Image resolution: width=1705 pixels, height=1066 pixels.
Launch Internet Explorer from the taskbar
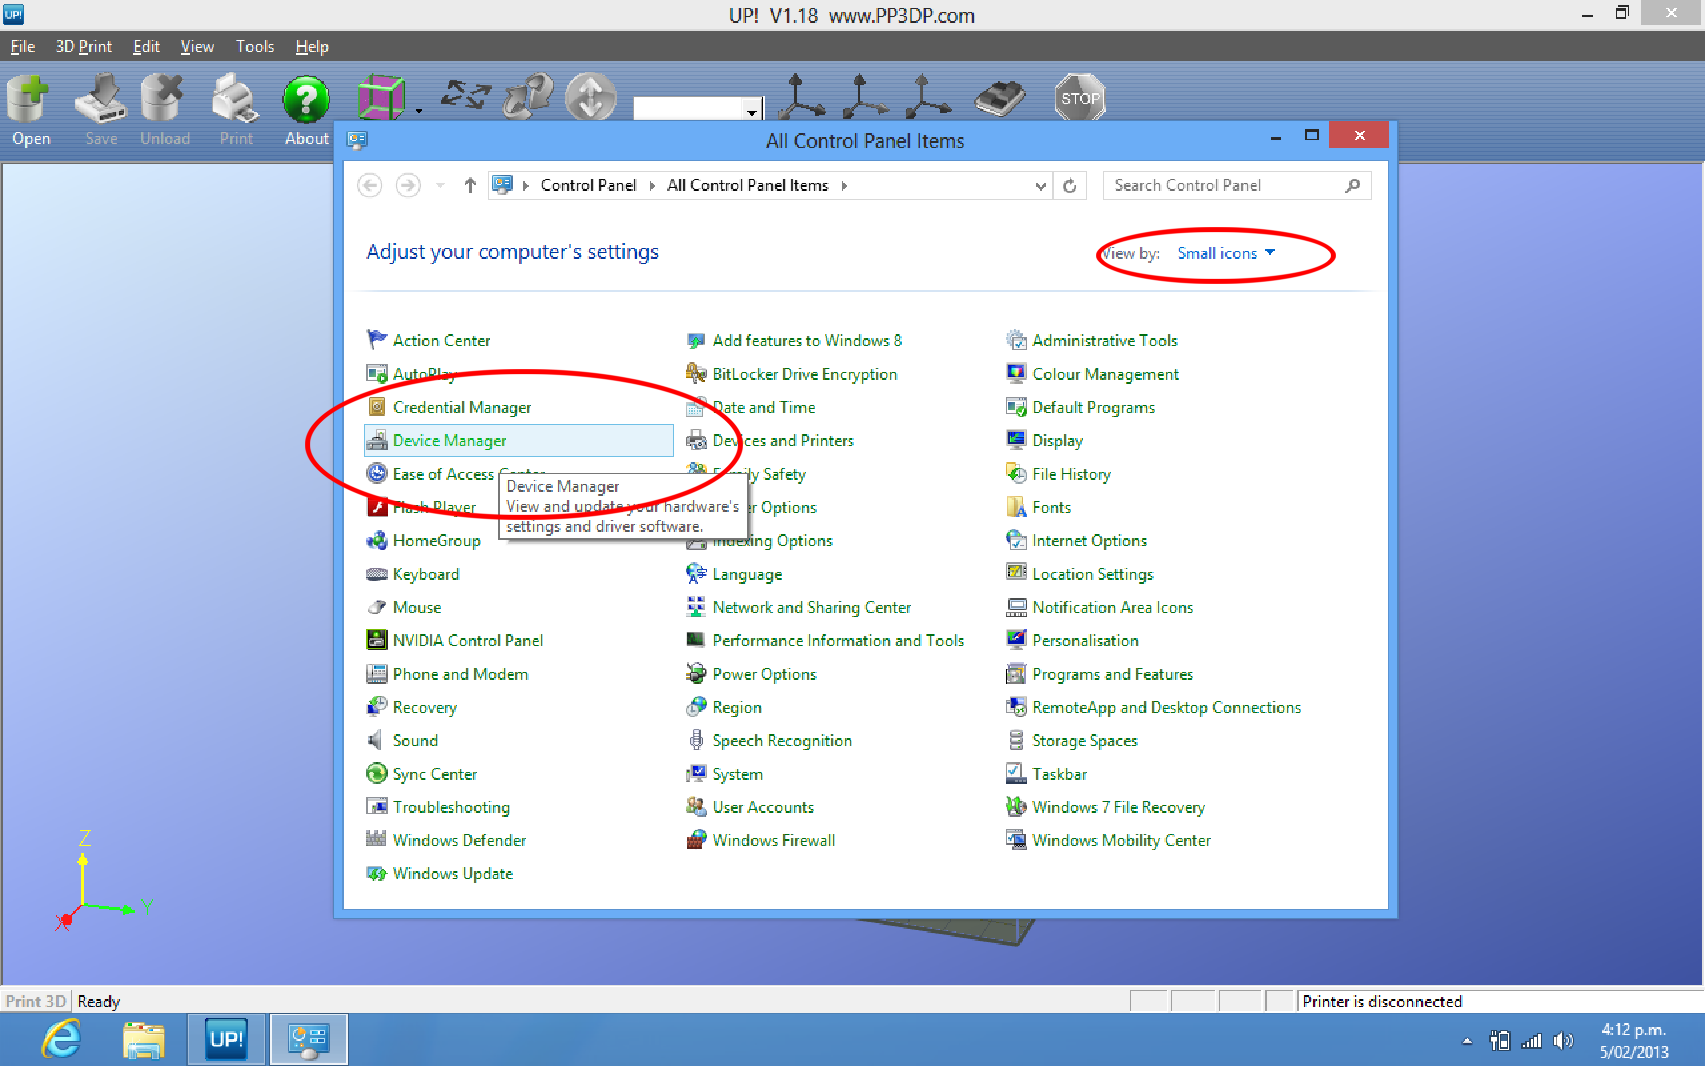point(60,1039)
